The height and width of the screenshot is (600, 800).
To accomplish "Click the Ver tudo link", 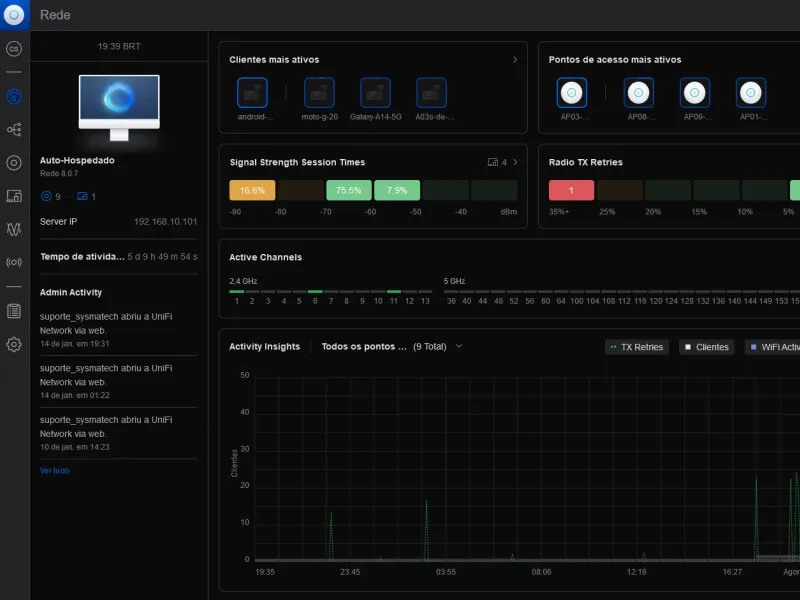I will click(x=54, y=470).
